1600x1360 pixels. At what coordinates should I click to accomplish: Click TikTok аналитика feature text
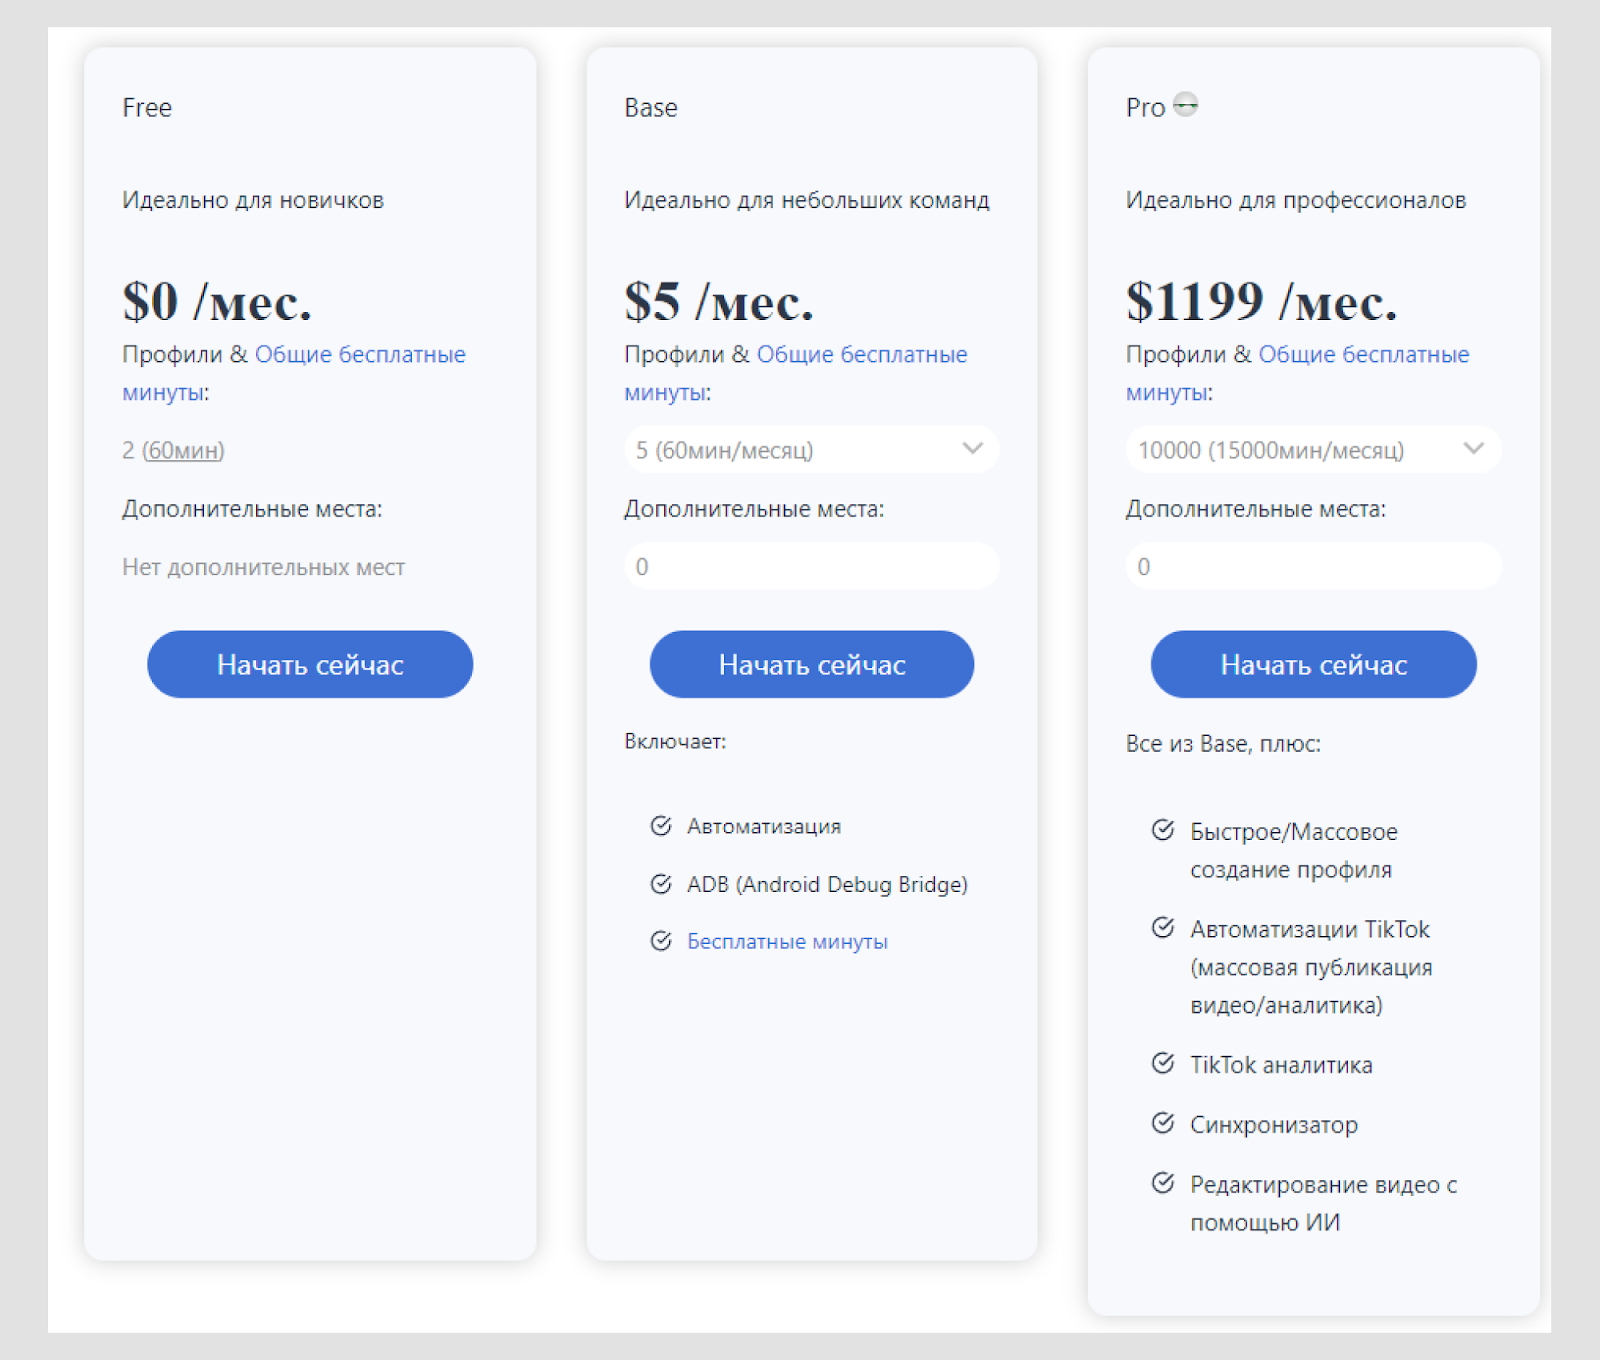pyautogui.click(x=1281, y=1065)
